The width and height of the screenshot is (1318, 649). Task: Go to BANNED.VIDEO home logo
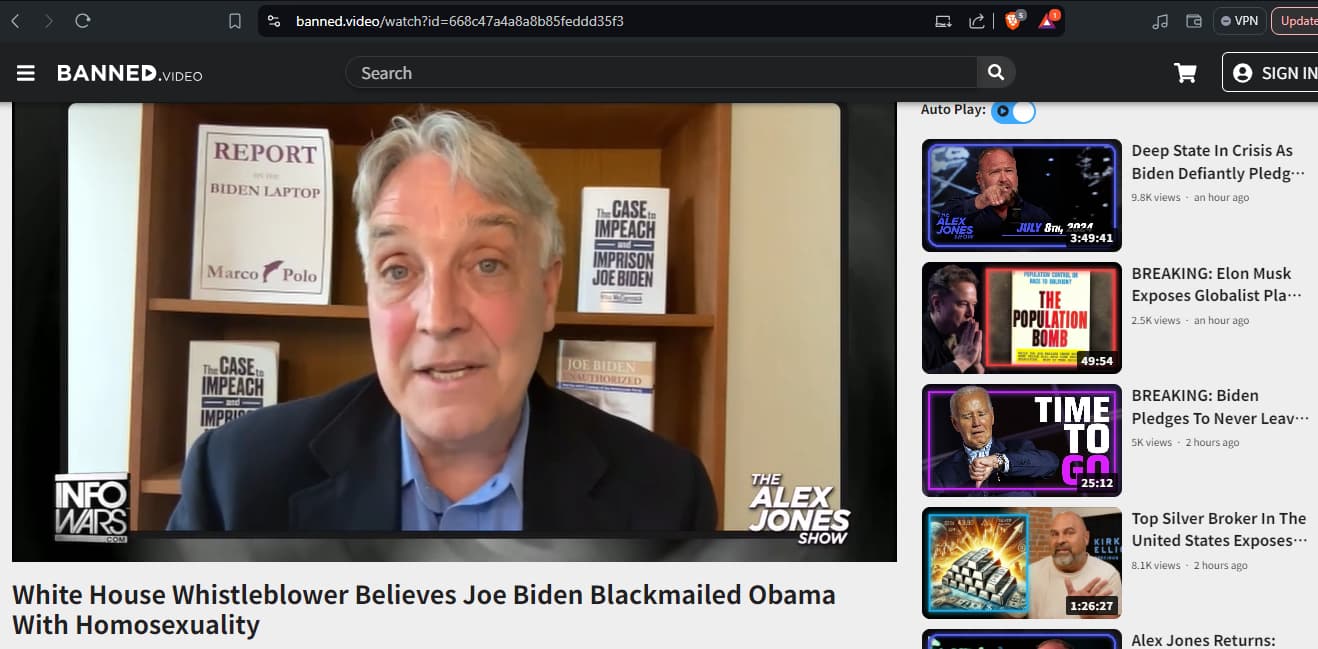tap(130, 73)
